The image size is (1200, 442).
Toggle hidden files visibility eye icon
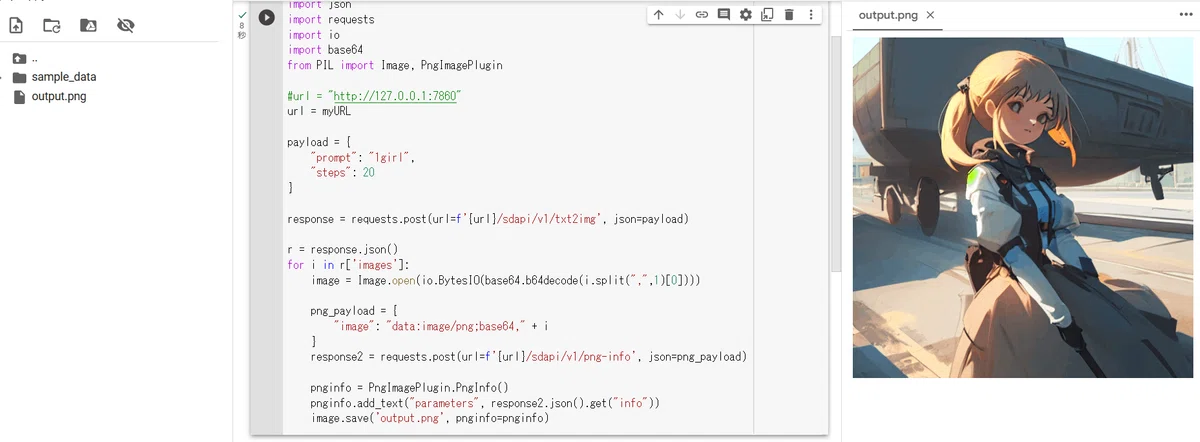(x=125, y=25)
